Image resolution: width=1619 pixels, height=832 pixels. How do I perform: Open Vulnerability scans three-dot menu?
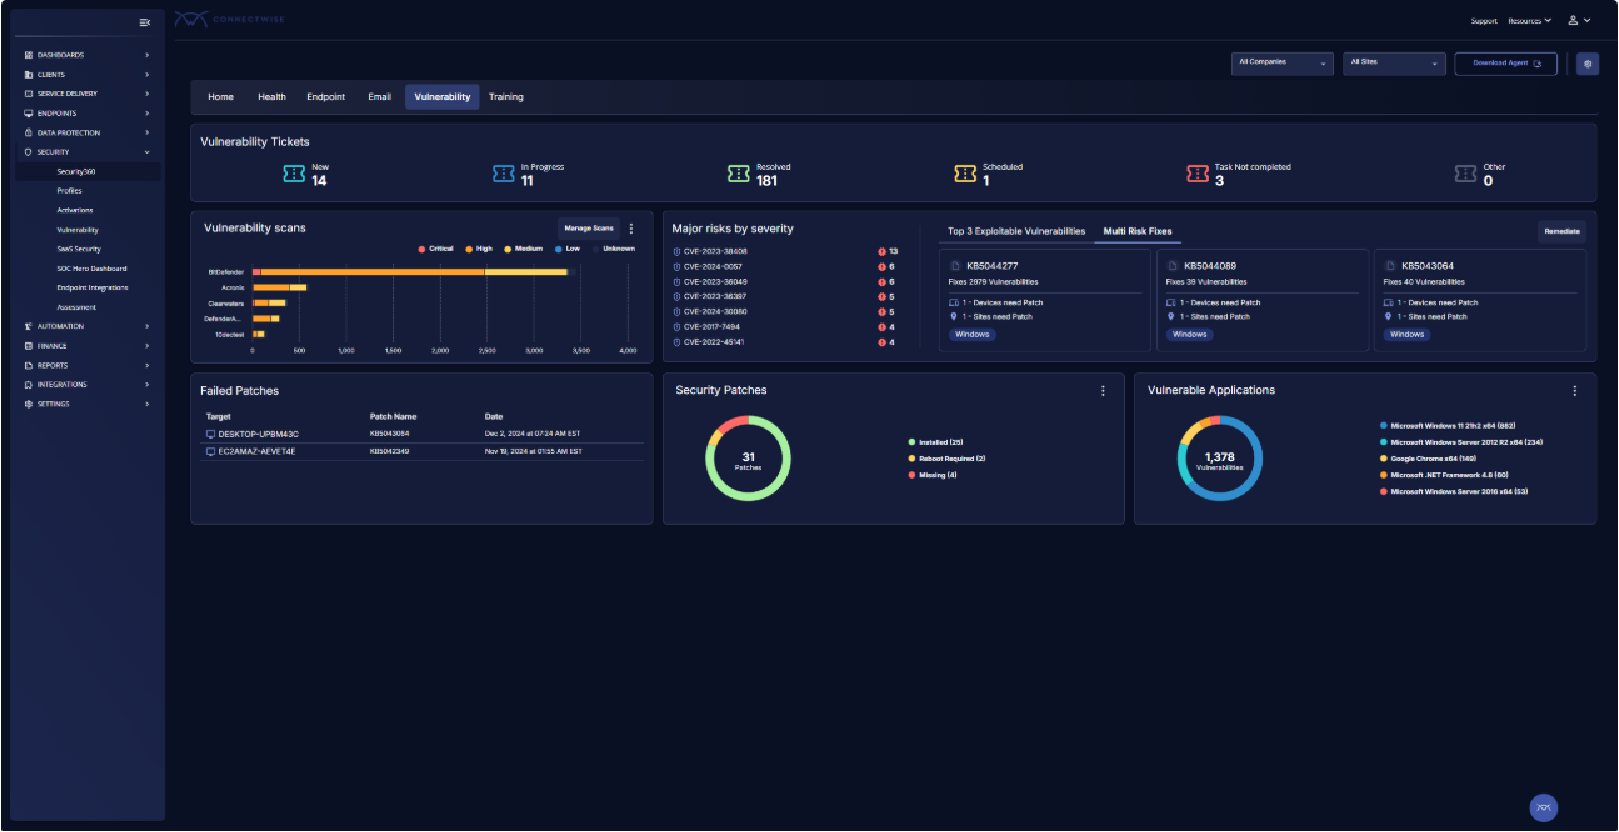pyautogui.click(x=631, y=229)
